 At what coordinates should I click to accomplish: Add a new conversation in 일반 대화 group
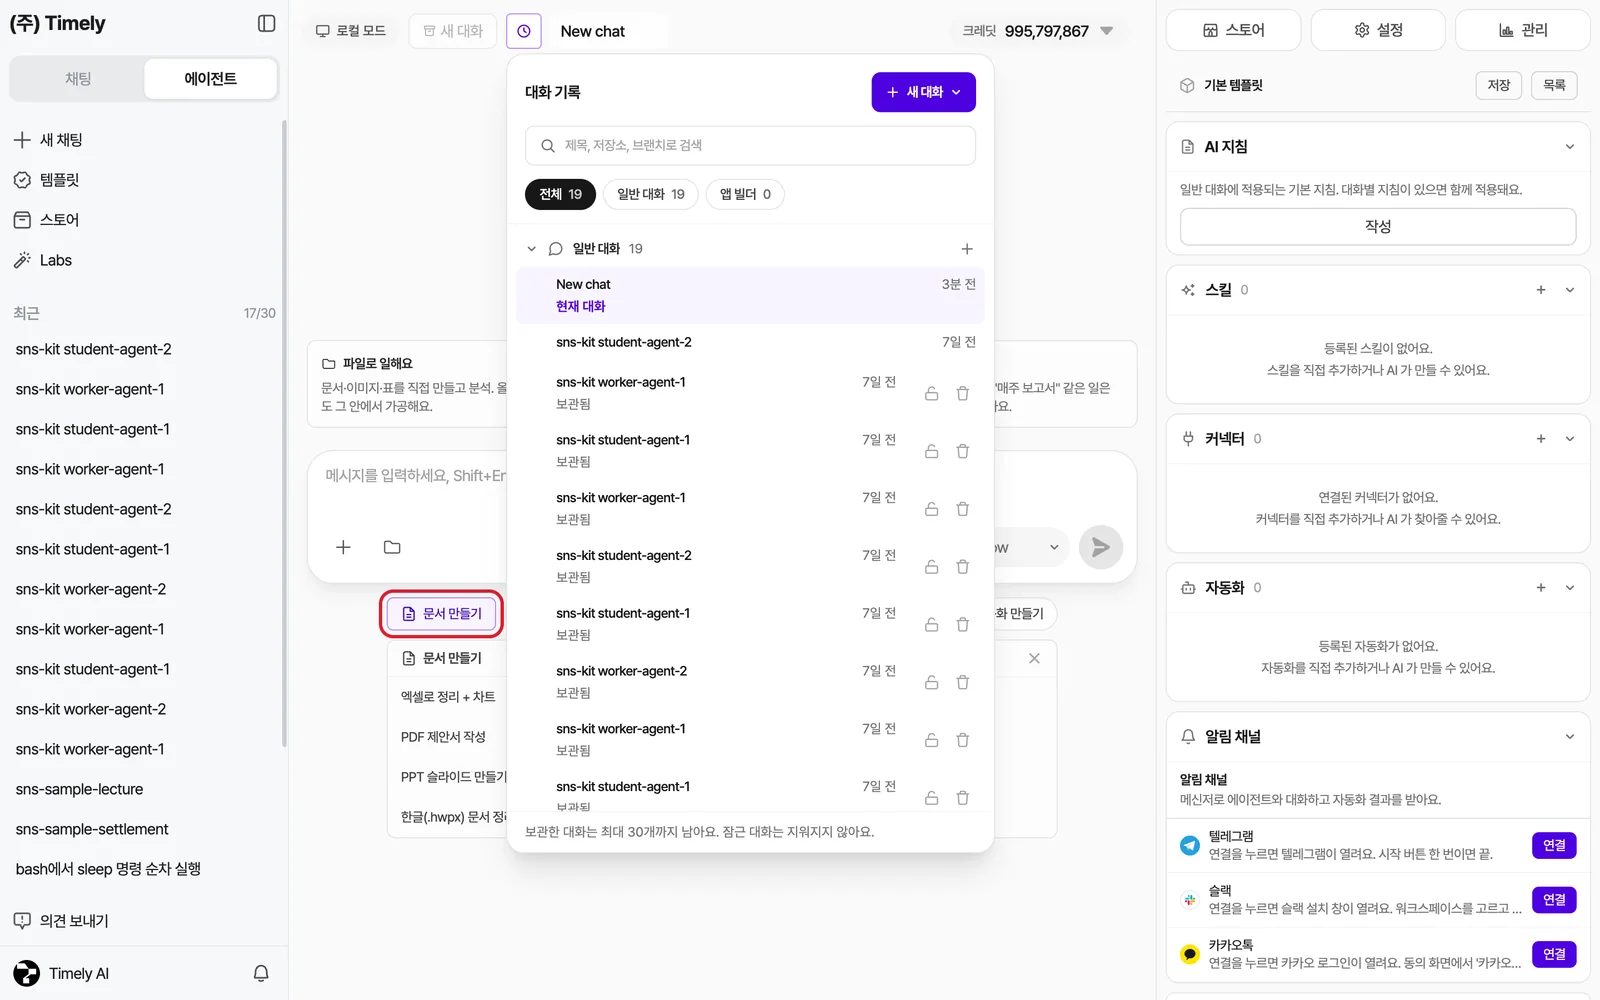pos(967,249)
